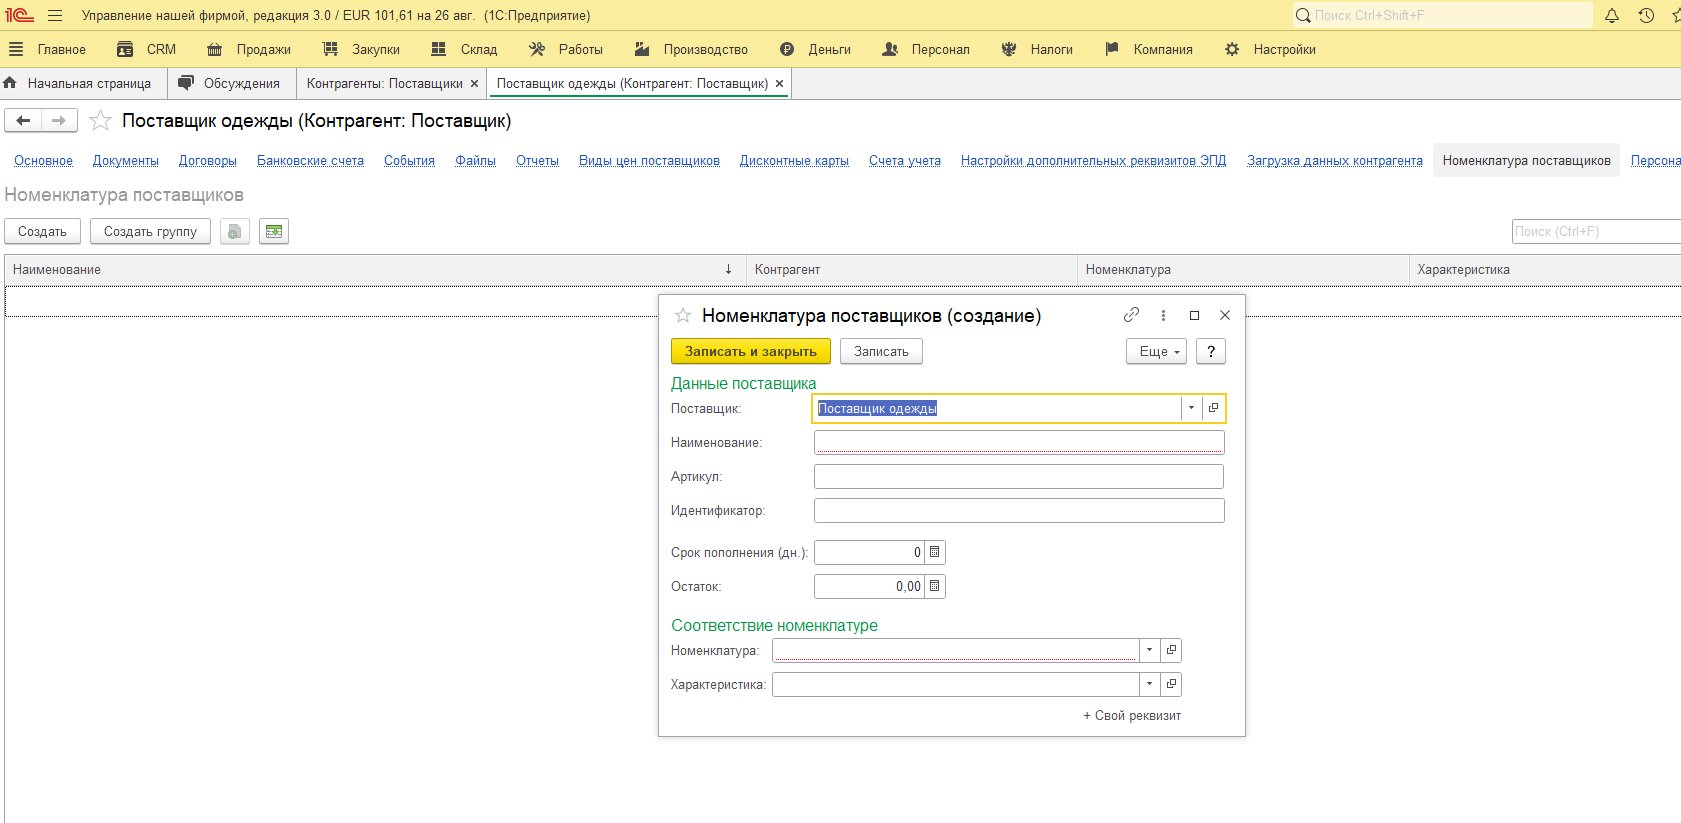Click the notifications bell icon
The image size is (1681, 823).
1612,15
